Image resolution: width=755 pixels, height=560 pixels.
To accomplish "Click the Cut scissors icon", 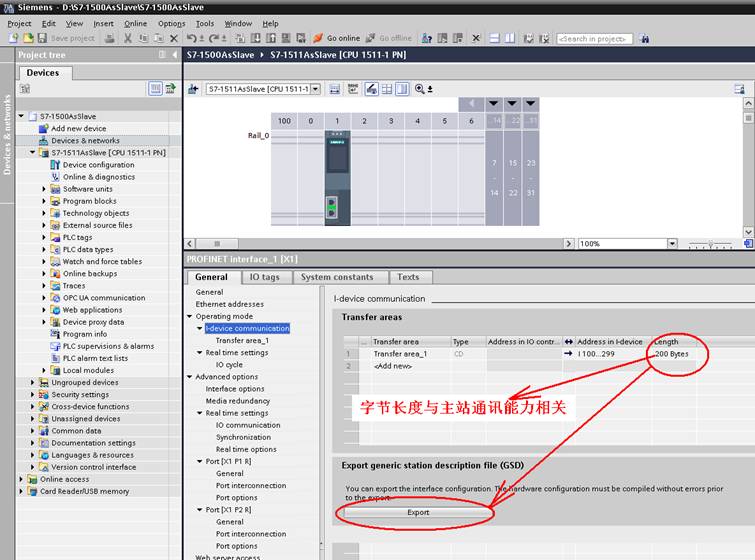I will [x=128, y=38].
